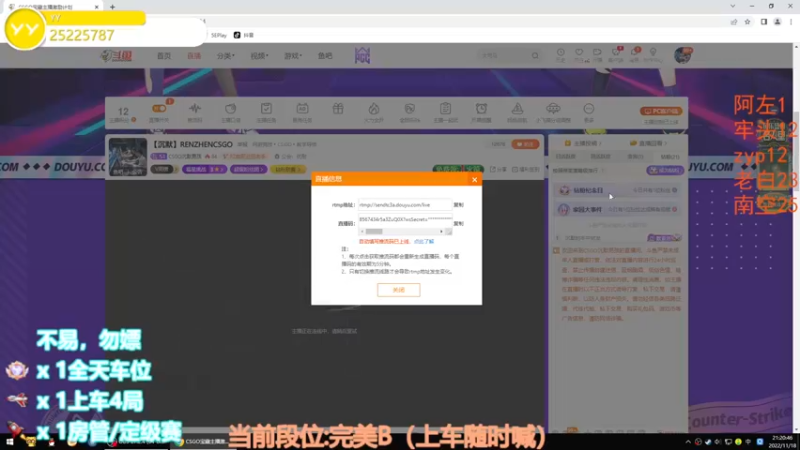Show hidden system tray icons chevron
The width and height of the screenshot is (800, 450).
(688, 442)
